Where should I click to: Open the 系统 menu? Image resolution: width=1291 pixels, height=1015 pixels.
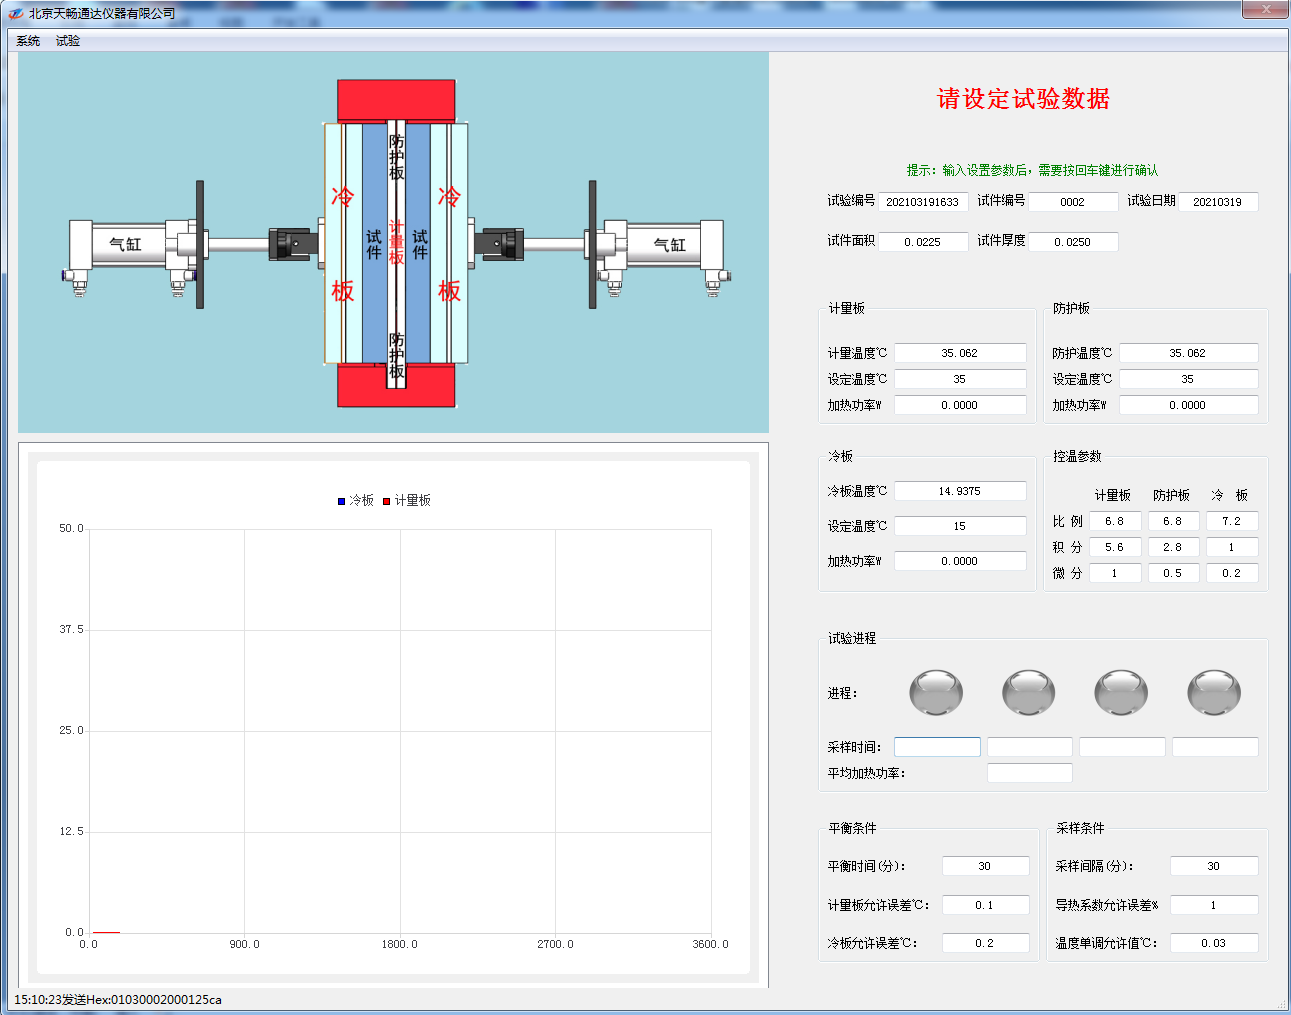(28, 41)
